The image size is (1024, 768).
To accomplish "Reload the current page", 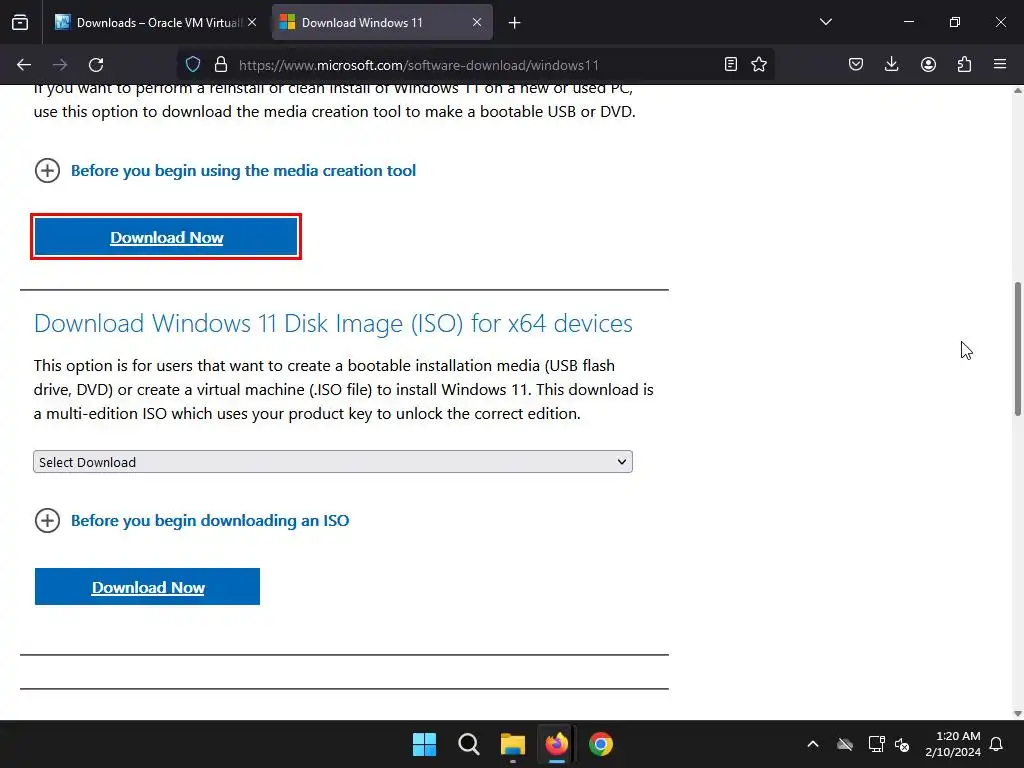I will tap(96, 65).
